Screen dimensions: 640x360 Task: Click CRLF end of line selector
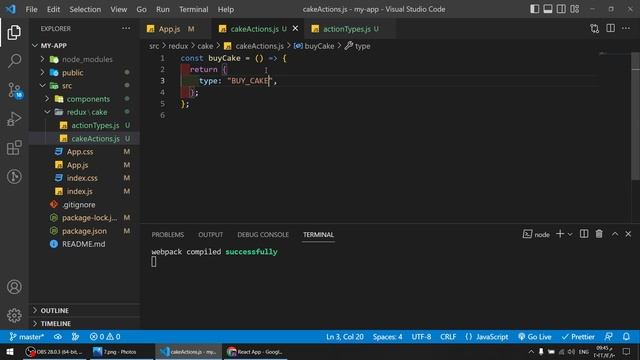448,337
